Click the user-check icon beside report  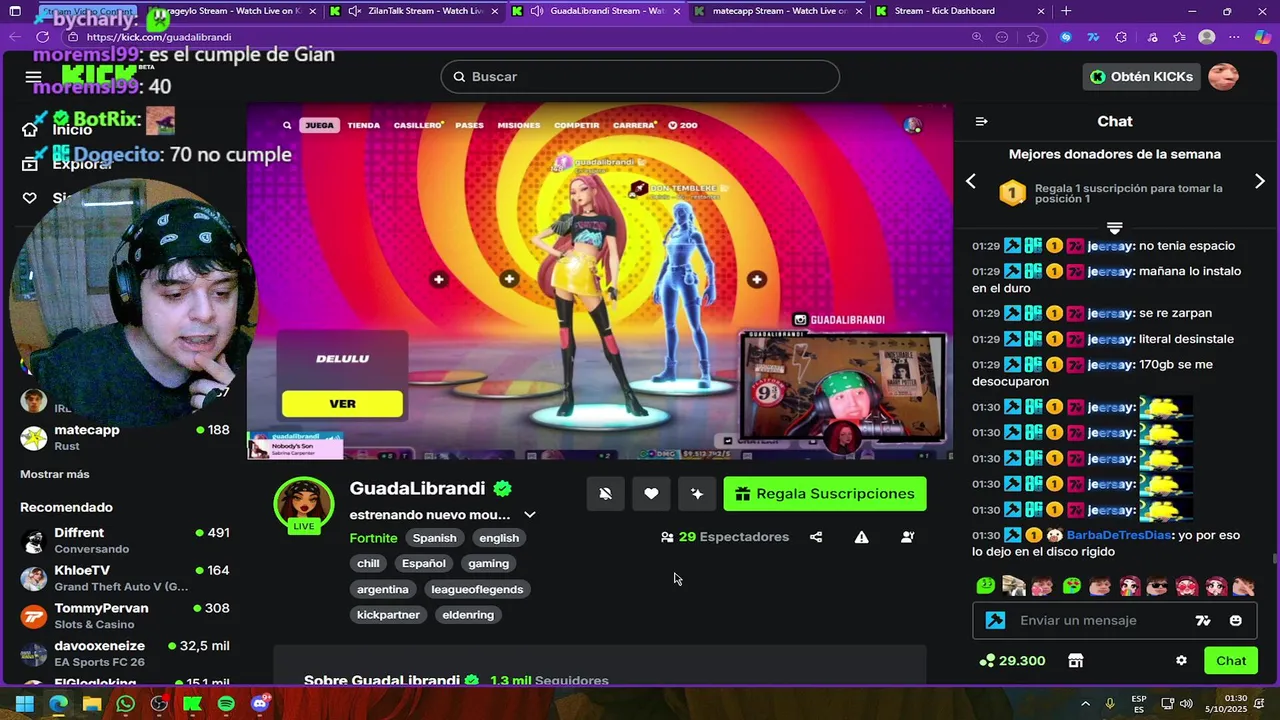point(907,537)
